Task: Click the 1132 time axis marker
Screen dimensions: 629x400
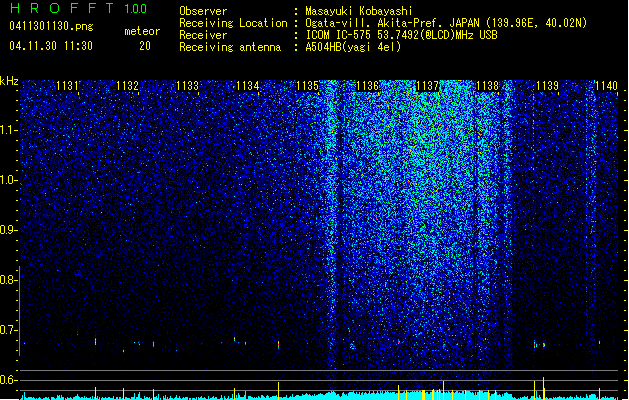Action: tap(127, 86)
